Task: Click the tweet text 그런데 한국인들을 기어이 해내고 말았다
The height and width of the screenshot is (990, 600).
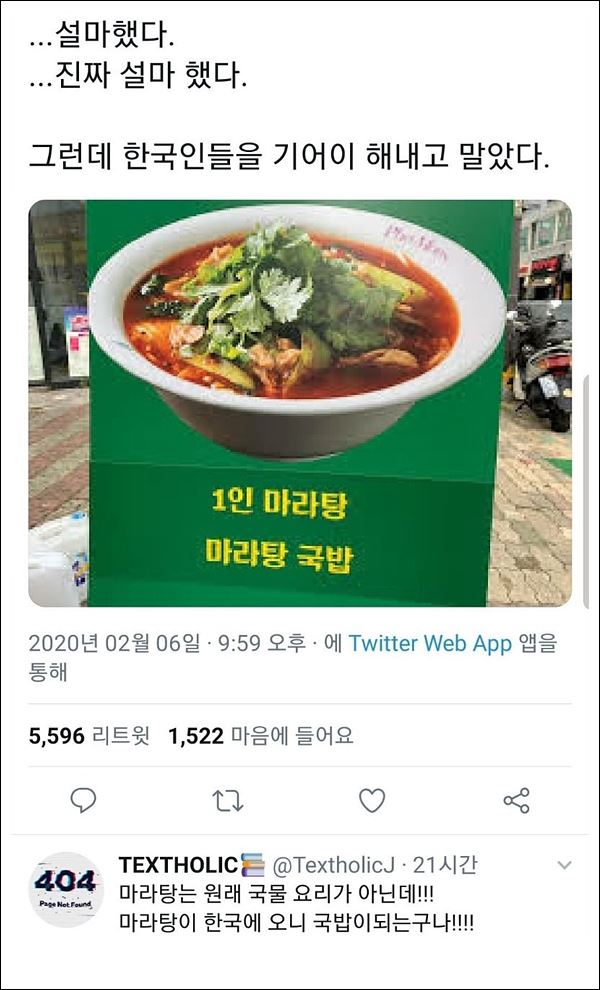Action: (x=289, y=157)
